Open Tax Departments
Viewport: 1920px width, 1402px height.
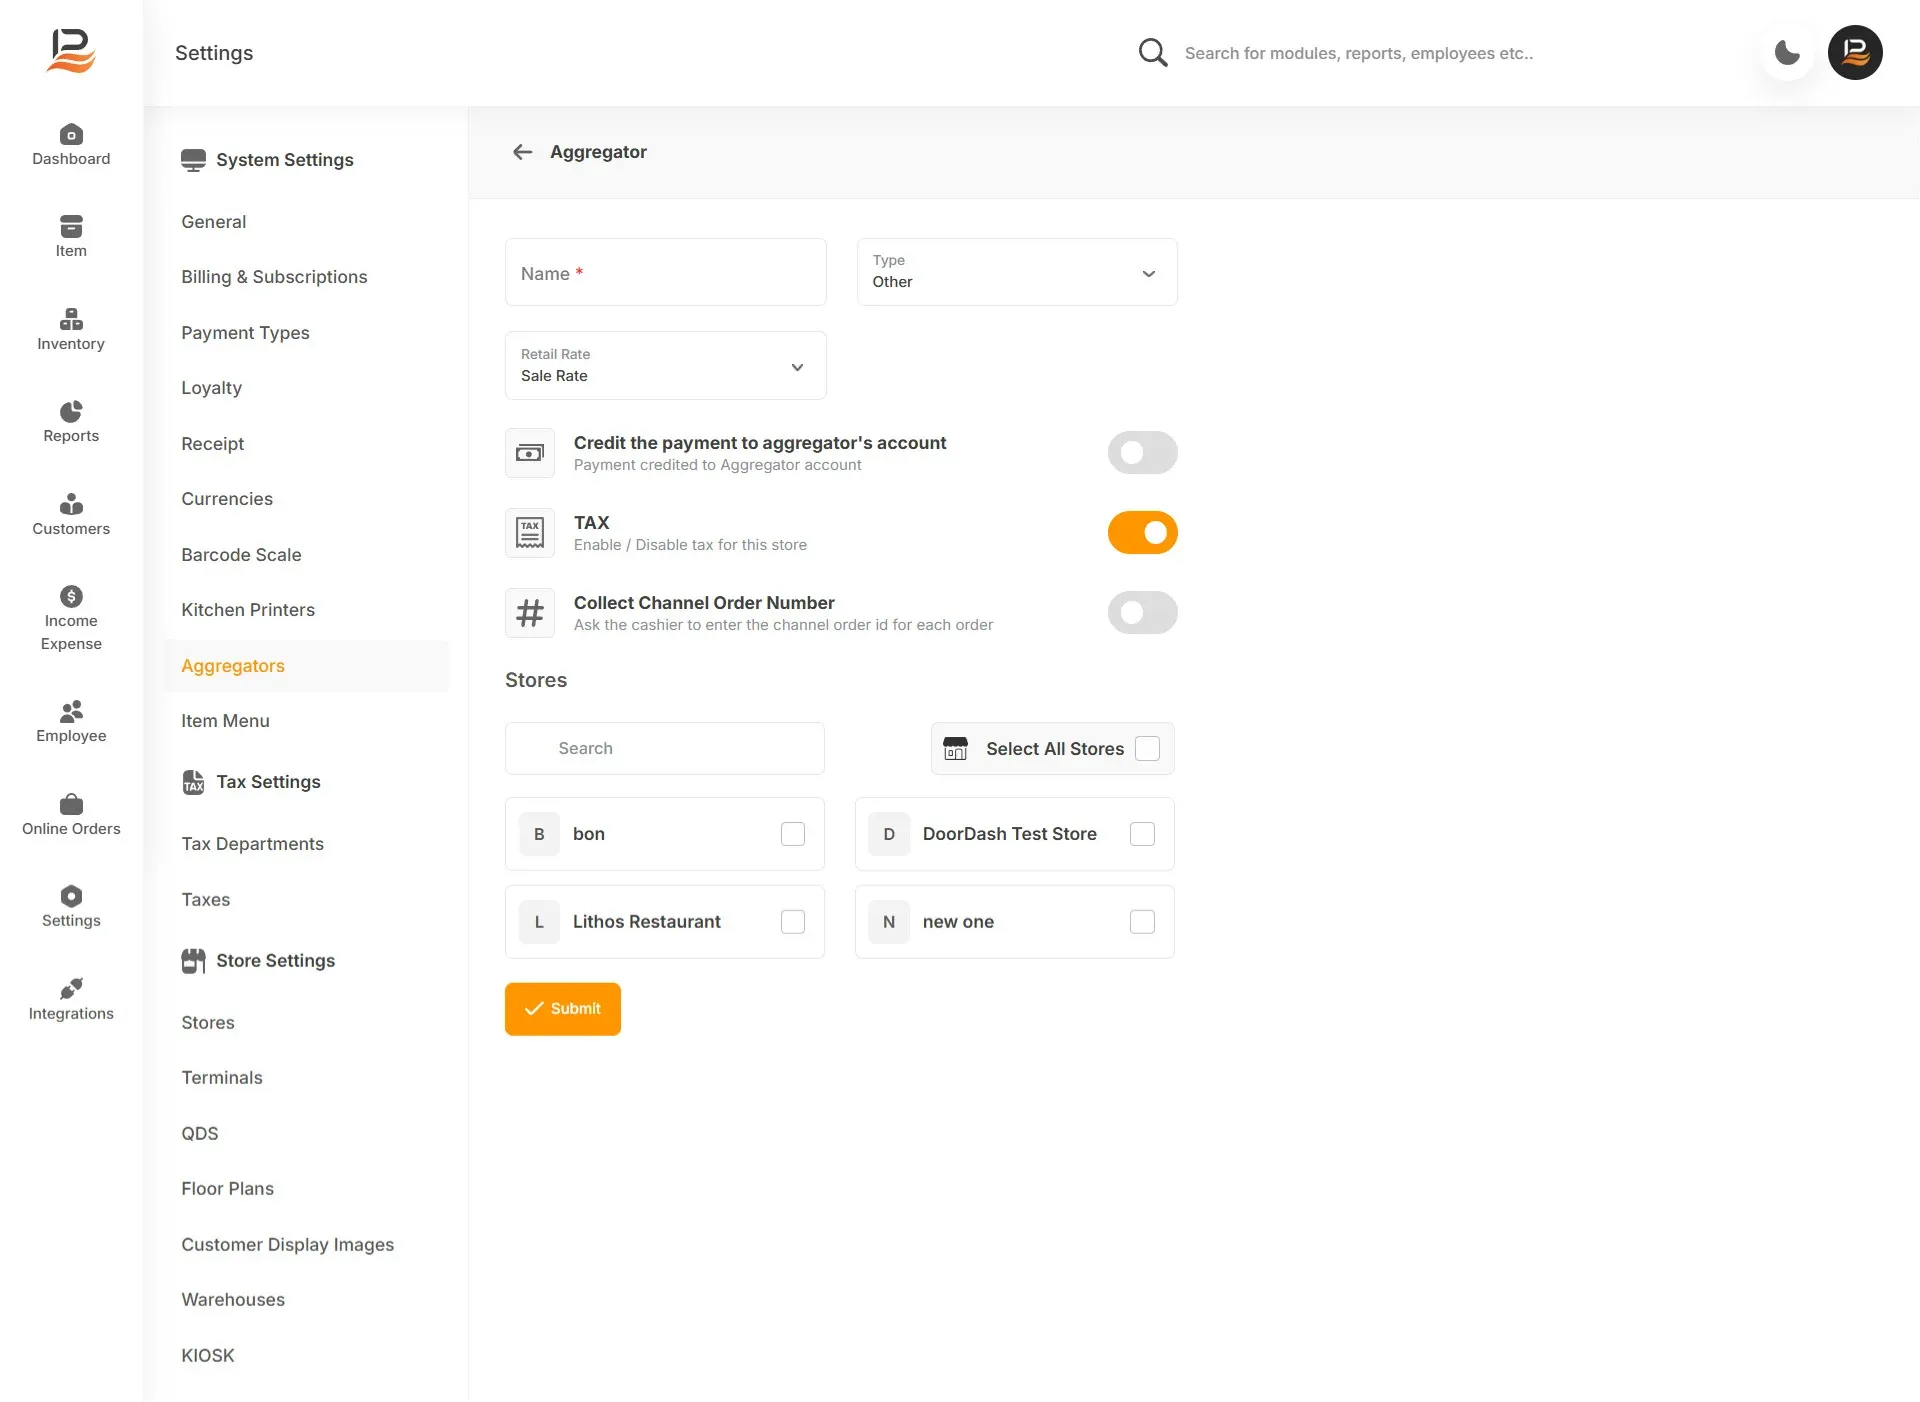point(253,844)
